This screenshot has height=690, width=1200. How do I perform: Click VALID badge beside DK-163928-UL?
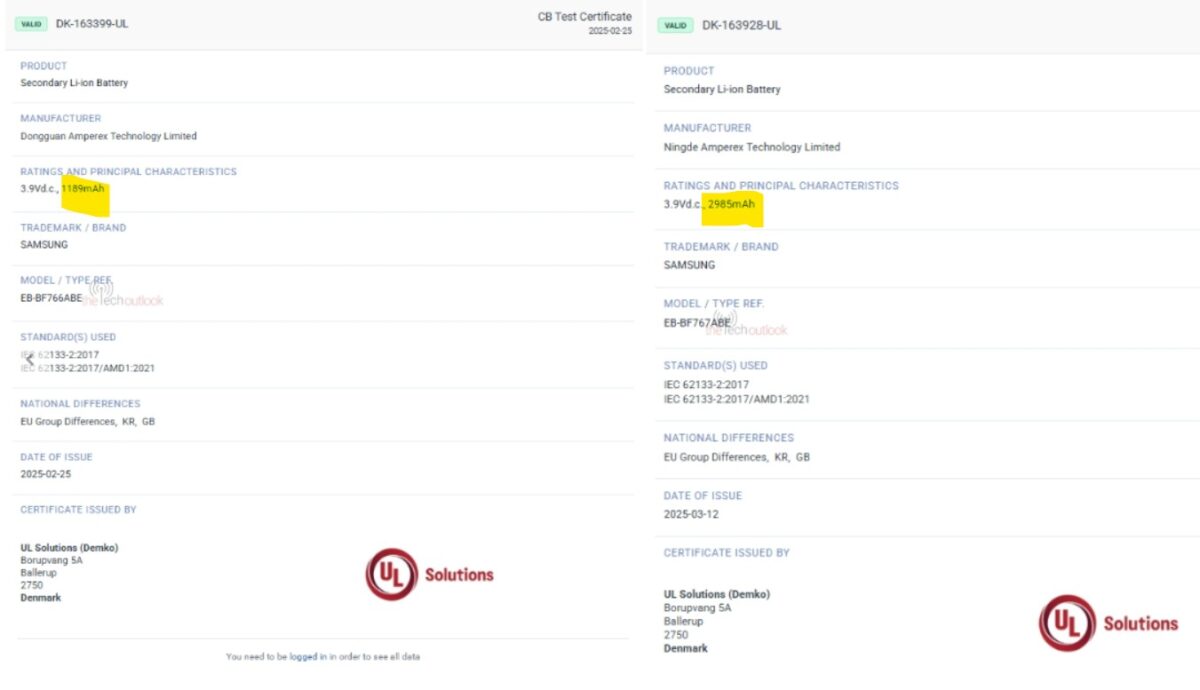tap(675, 26)
